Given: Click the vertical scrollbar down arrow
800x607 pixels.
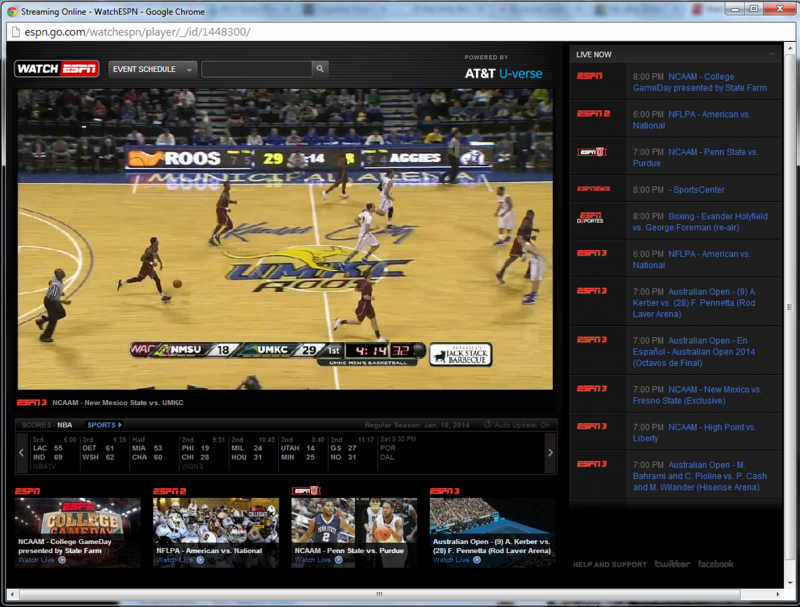Looking at the screenshot, I should [x=790, y=582].
